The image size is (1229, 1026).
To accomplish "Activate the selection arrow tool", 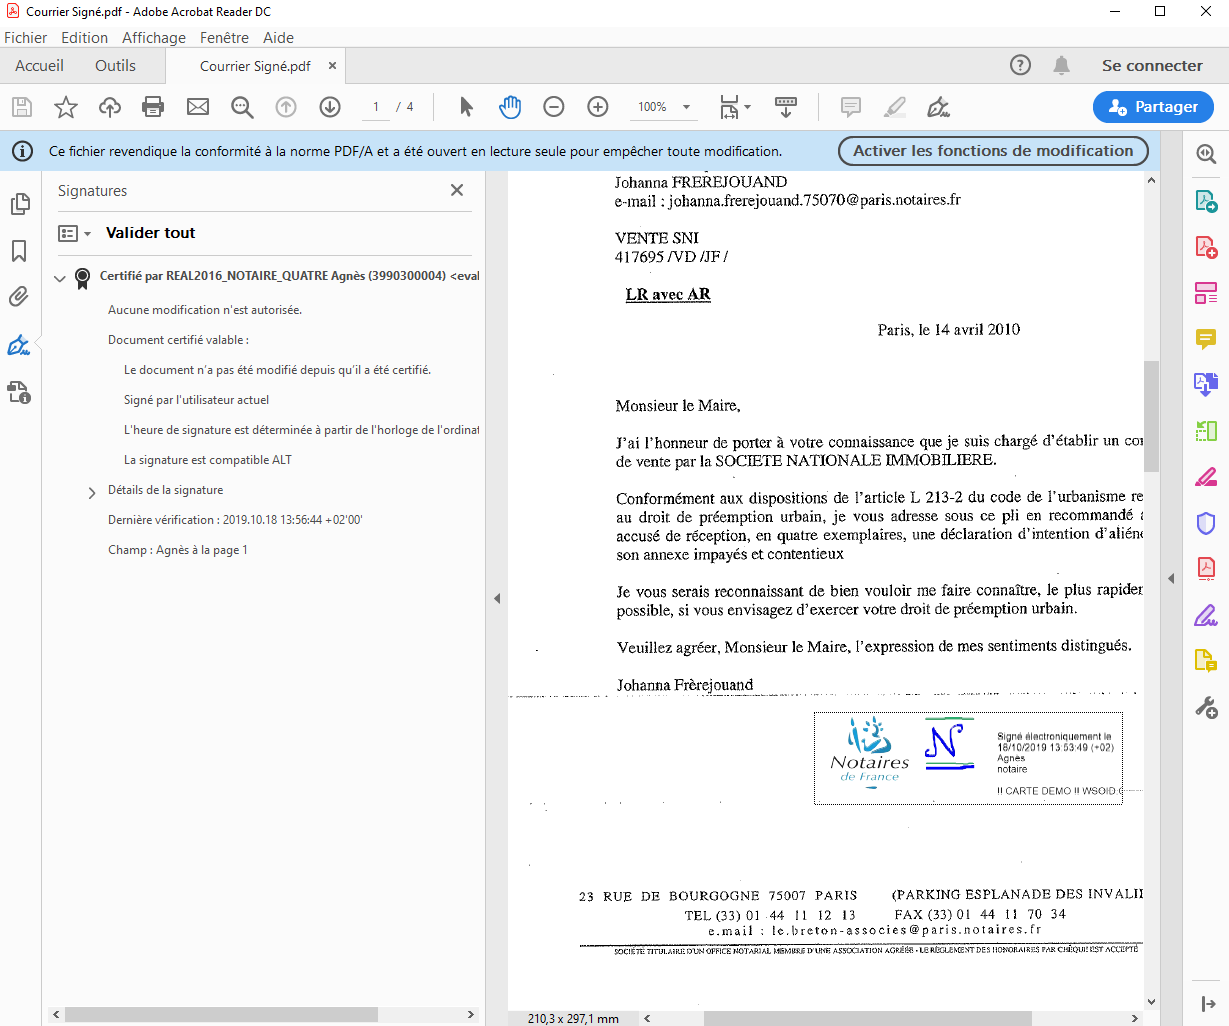I will click(x=466, y=107).
